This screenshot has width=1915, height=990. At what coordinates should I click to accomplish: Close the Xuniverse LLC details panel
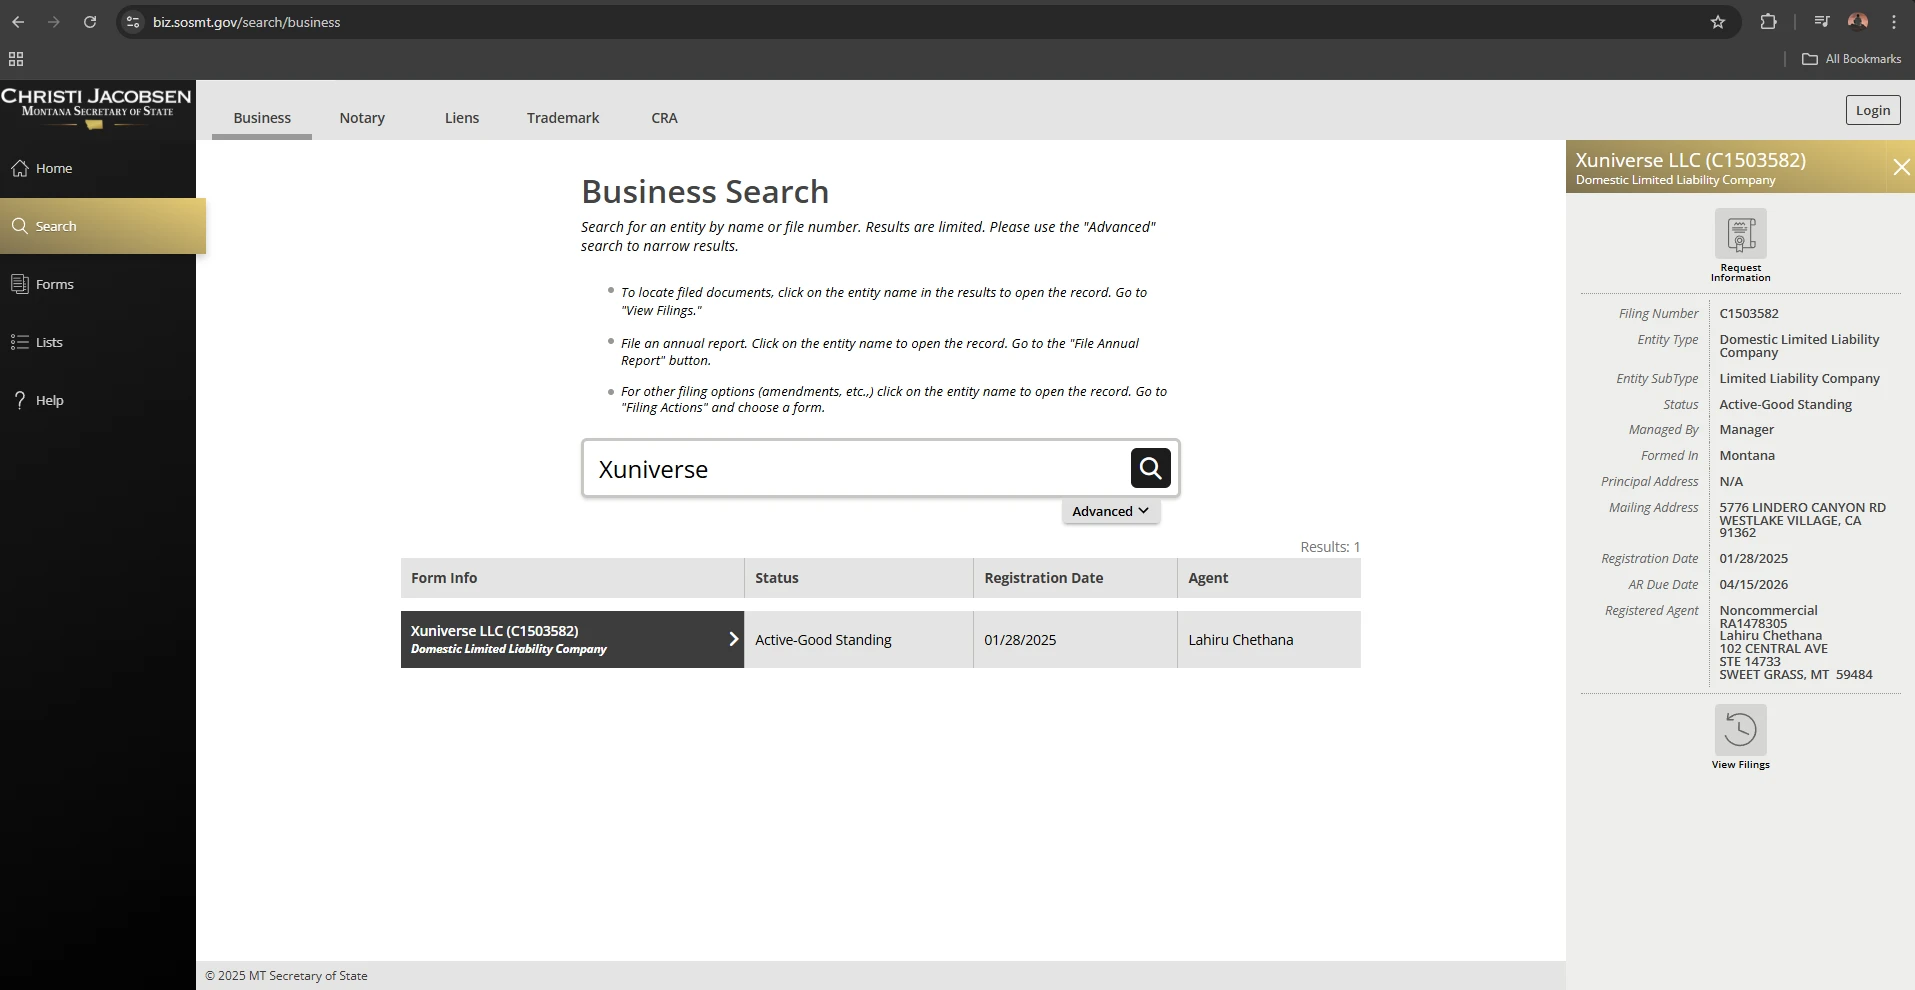(1901, 167)
